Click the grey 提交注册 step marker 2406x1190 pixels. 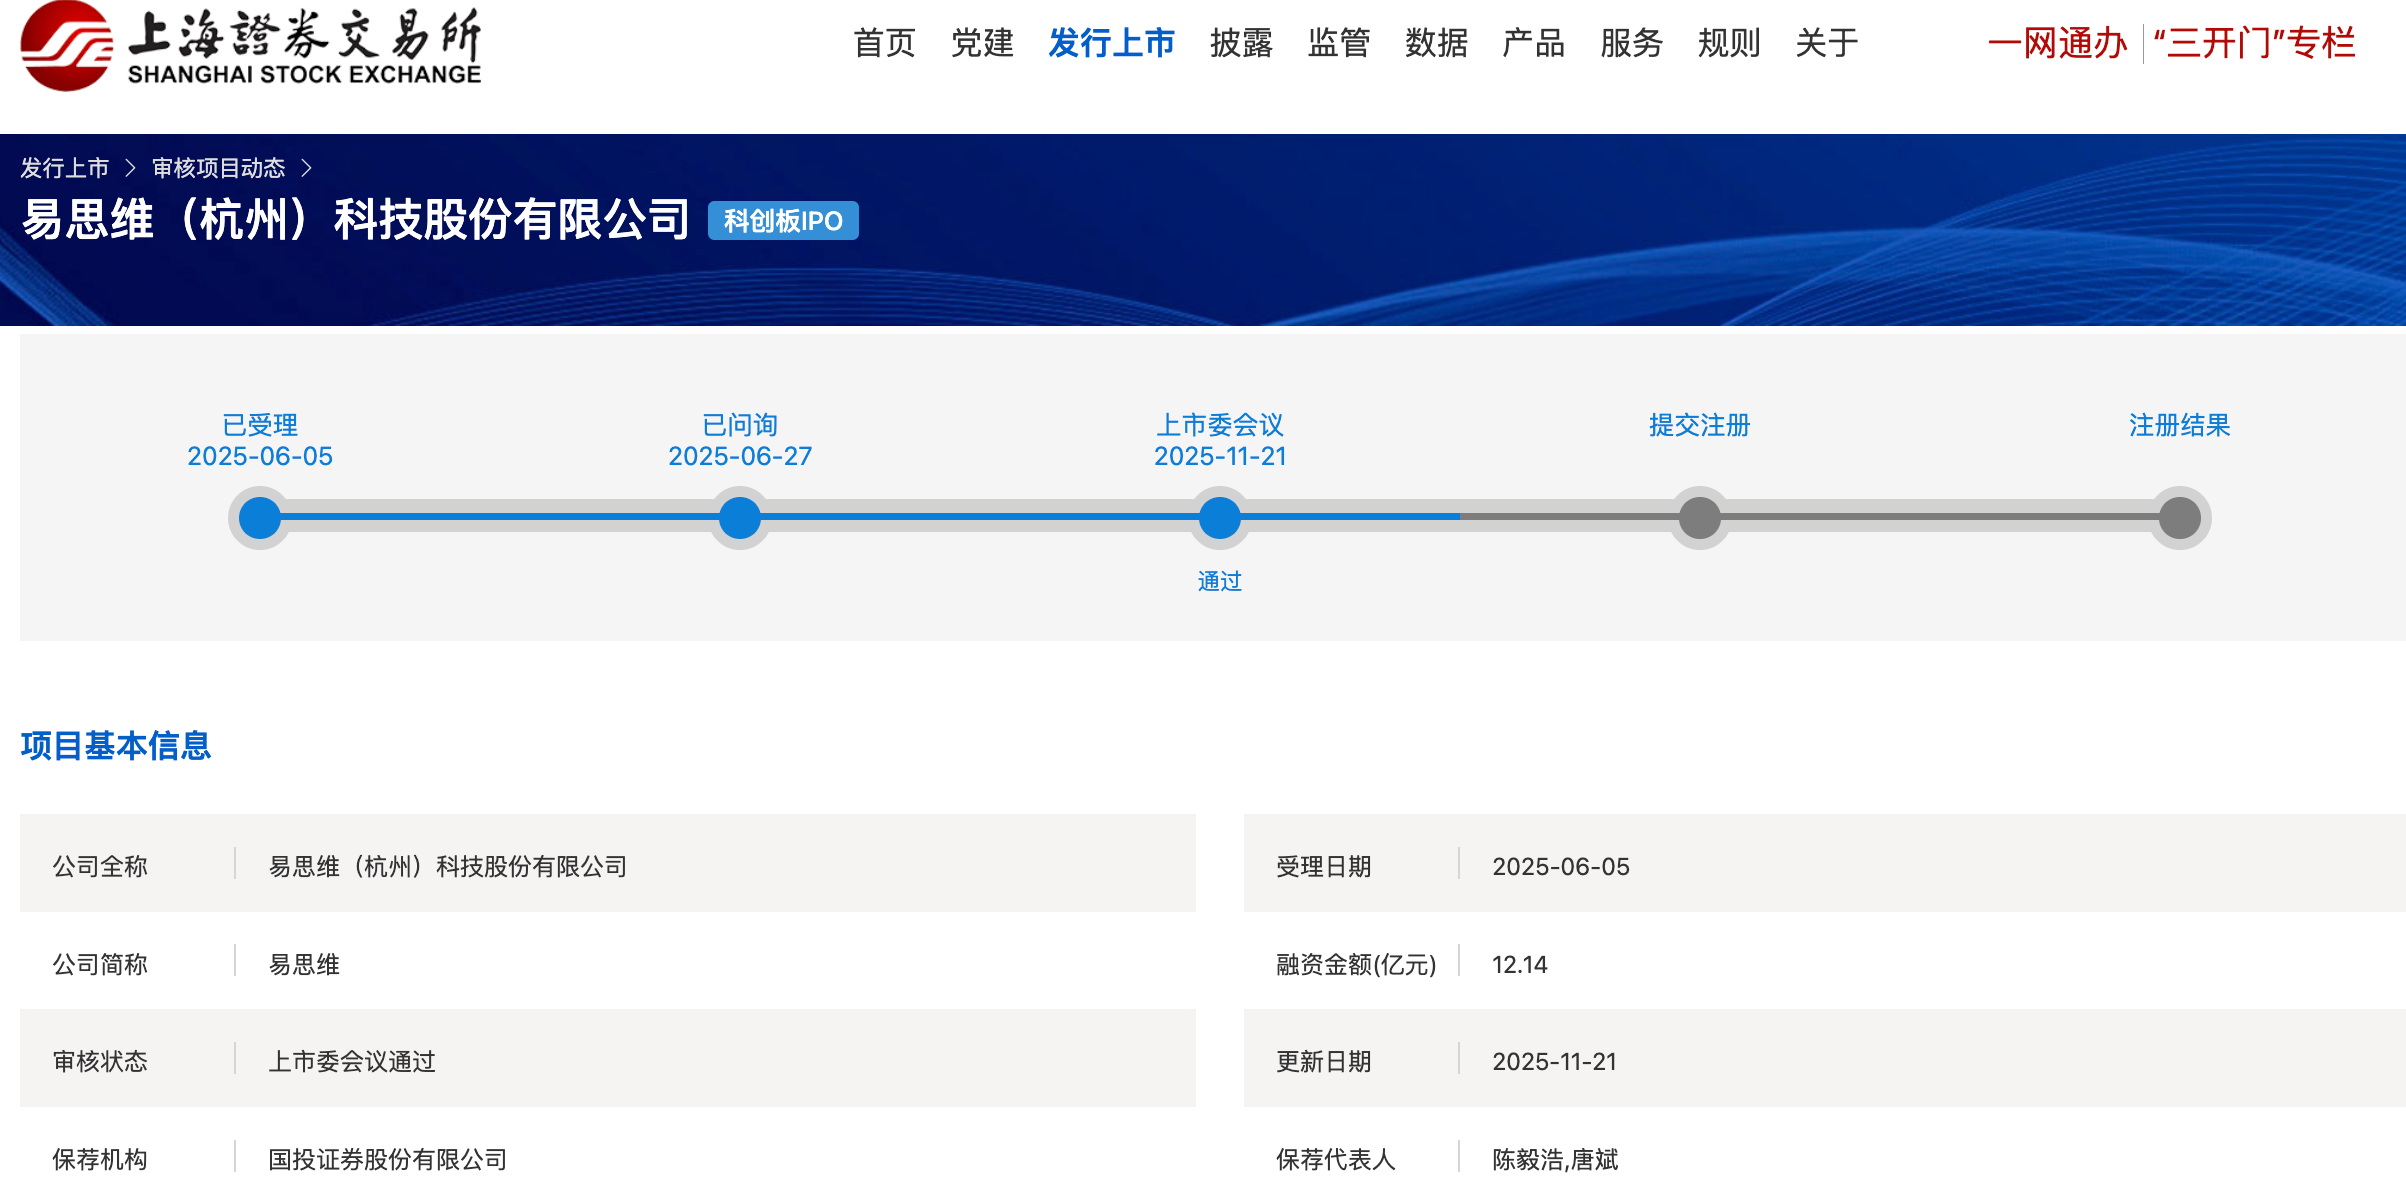click(x=1699, y=518)
